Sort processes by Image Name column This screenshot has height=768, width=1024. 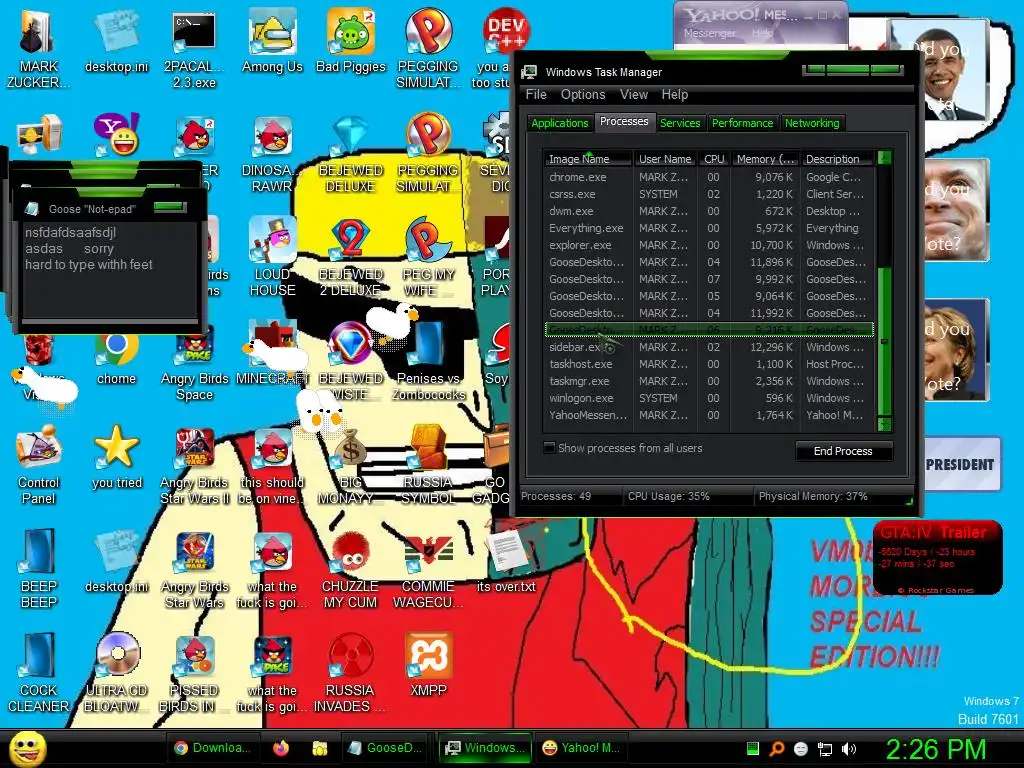tap(587, 159)
